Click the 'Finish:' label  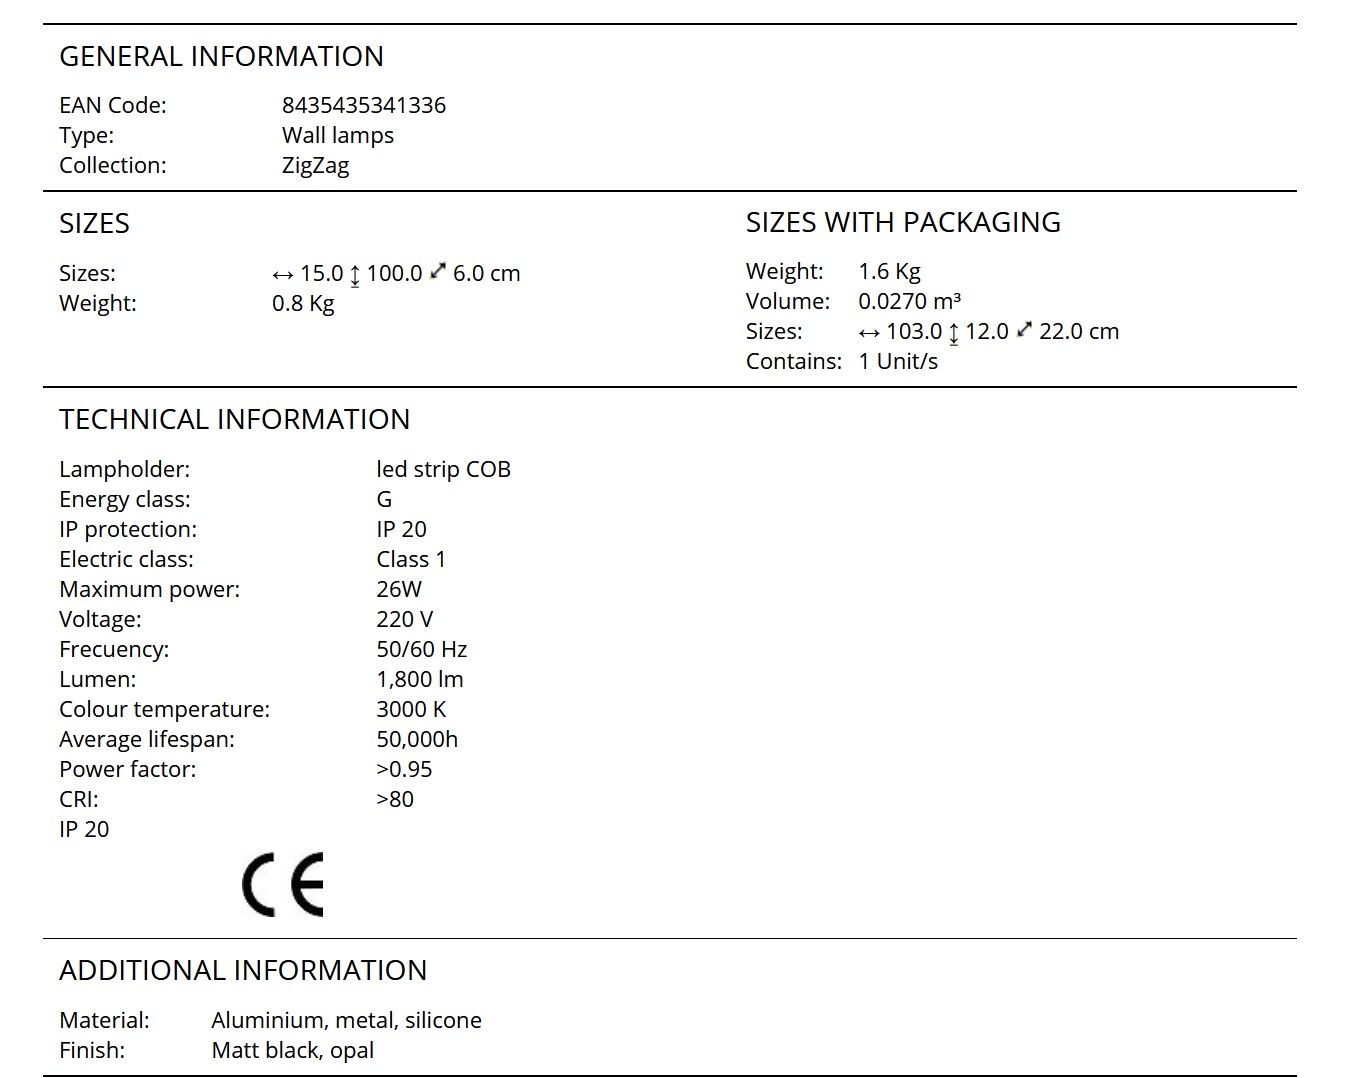tap(92, 1050)
